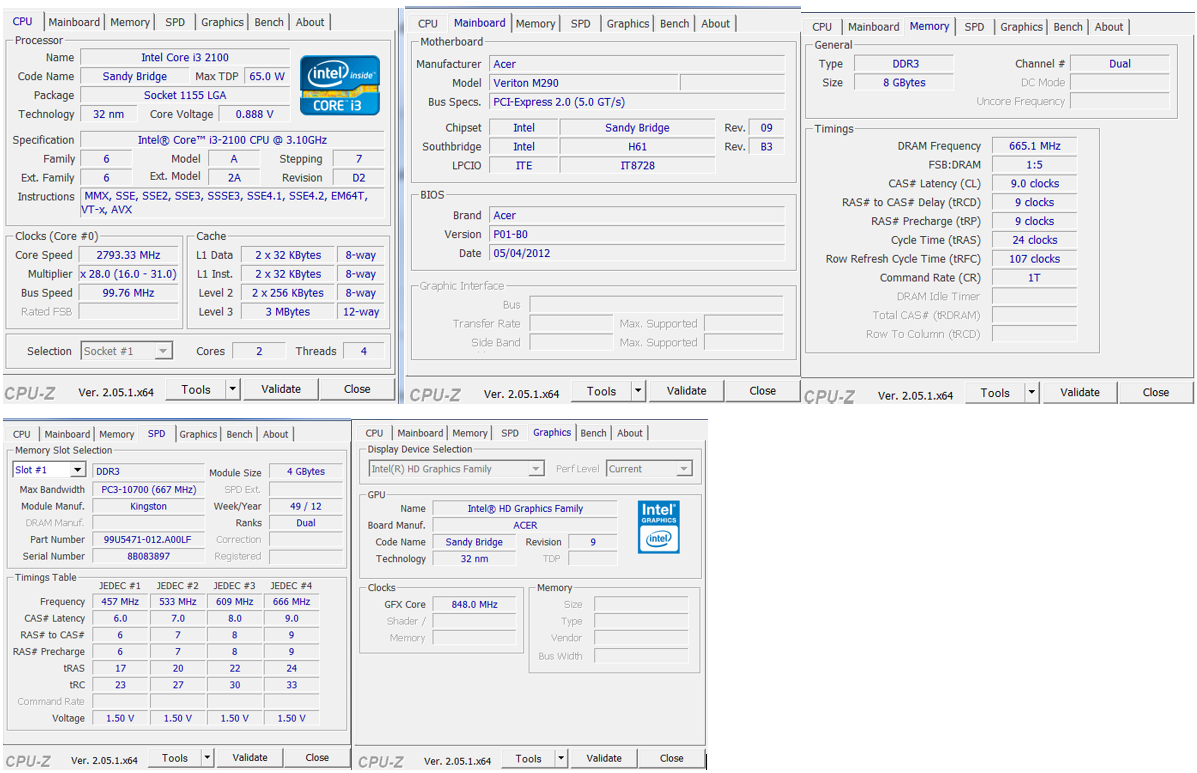The height and width of the screenshot is (773, 1197).
Task: Click Tools button in the Memory window
Action: click(995, 392)
